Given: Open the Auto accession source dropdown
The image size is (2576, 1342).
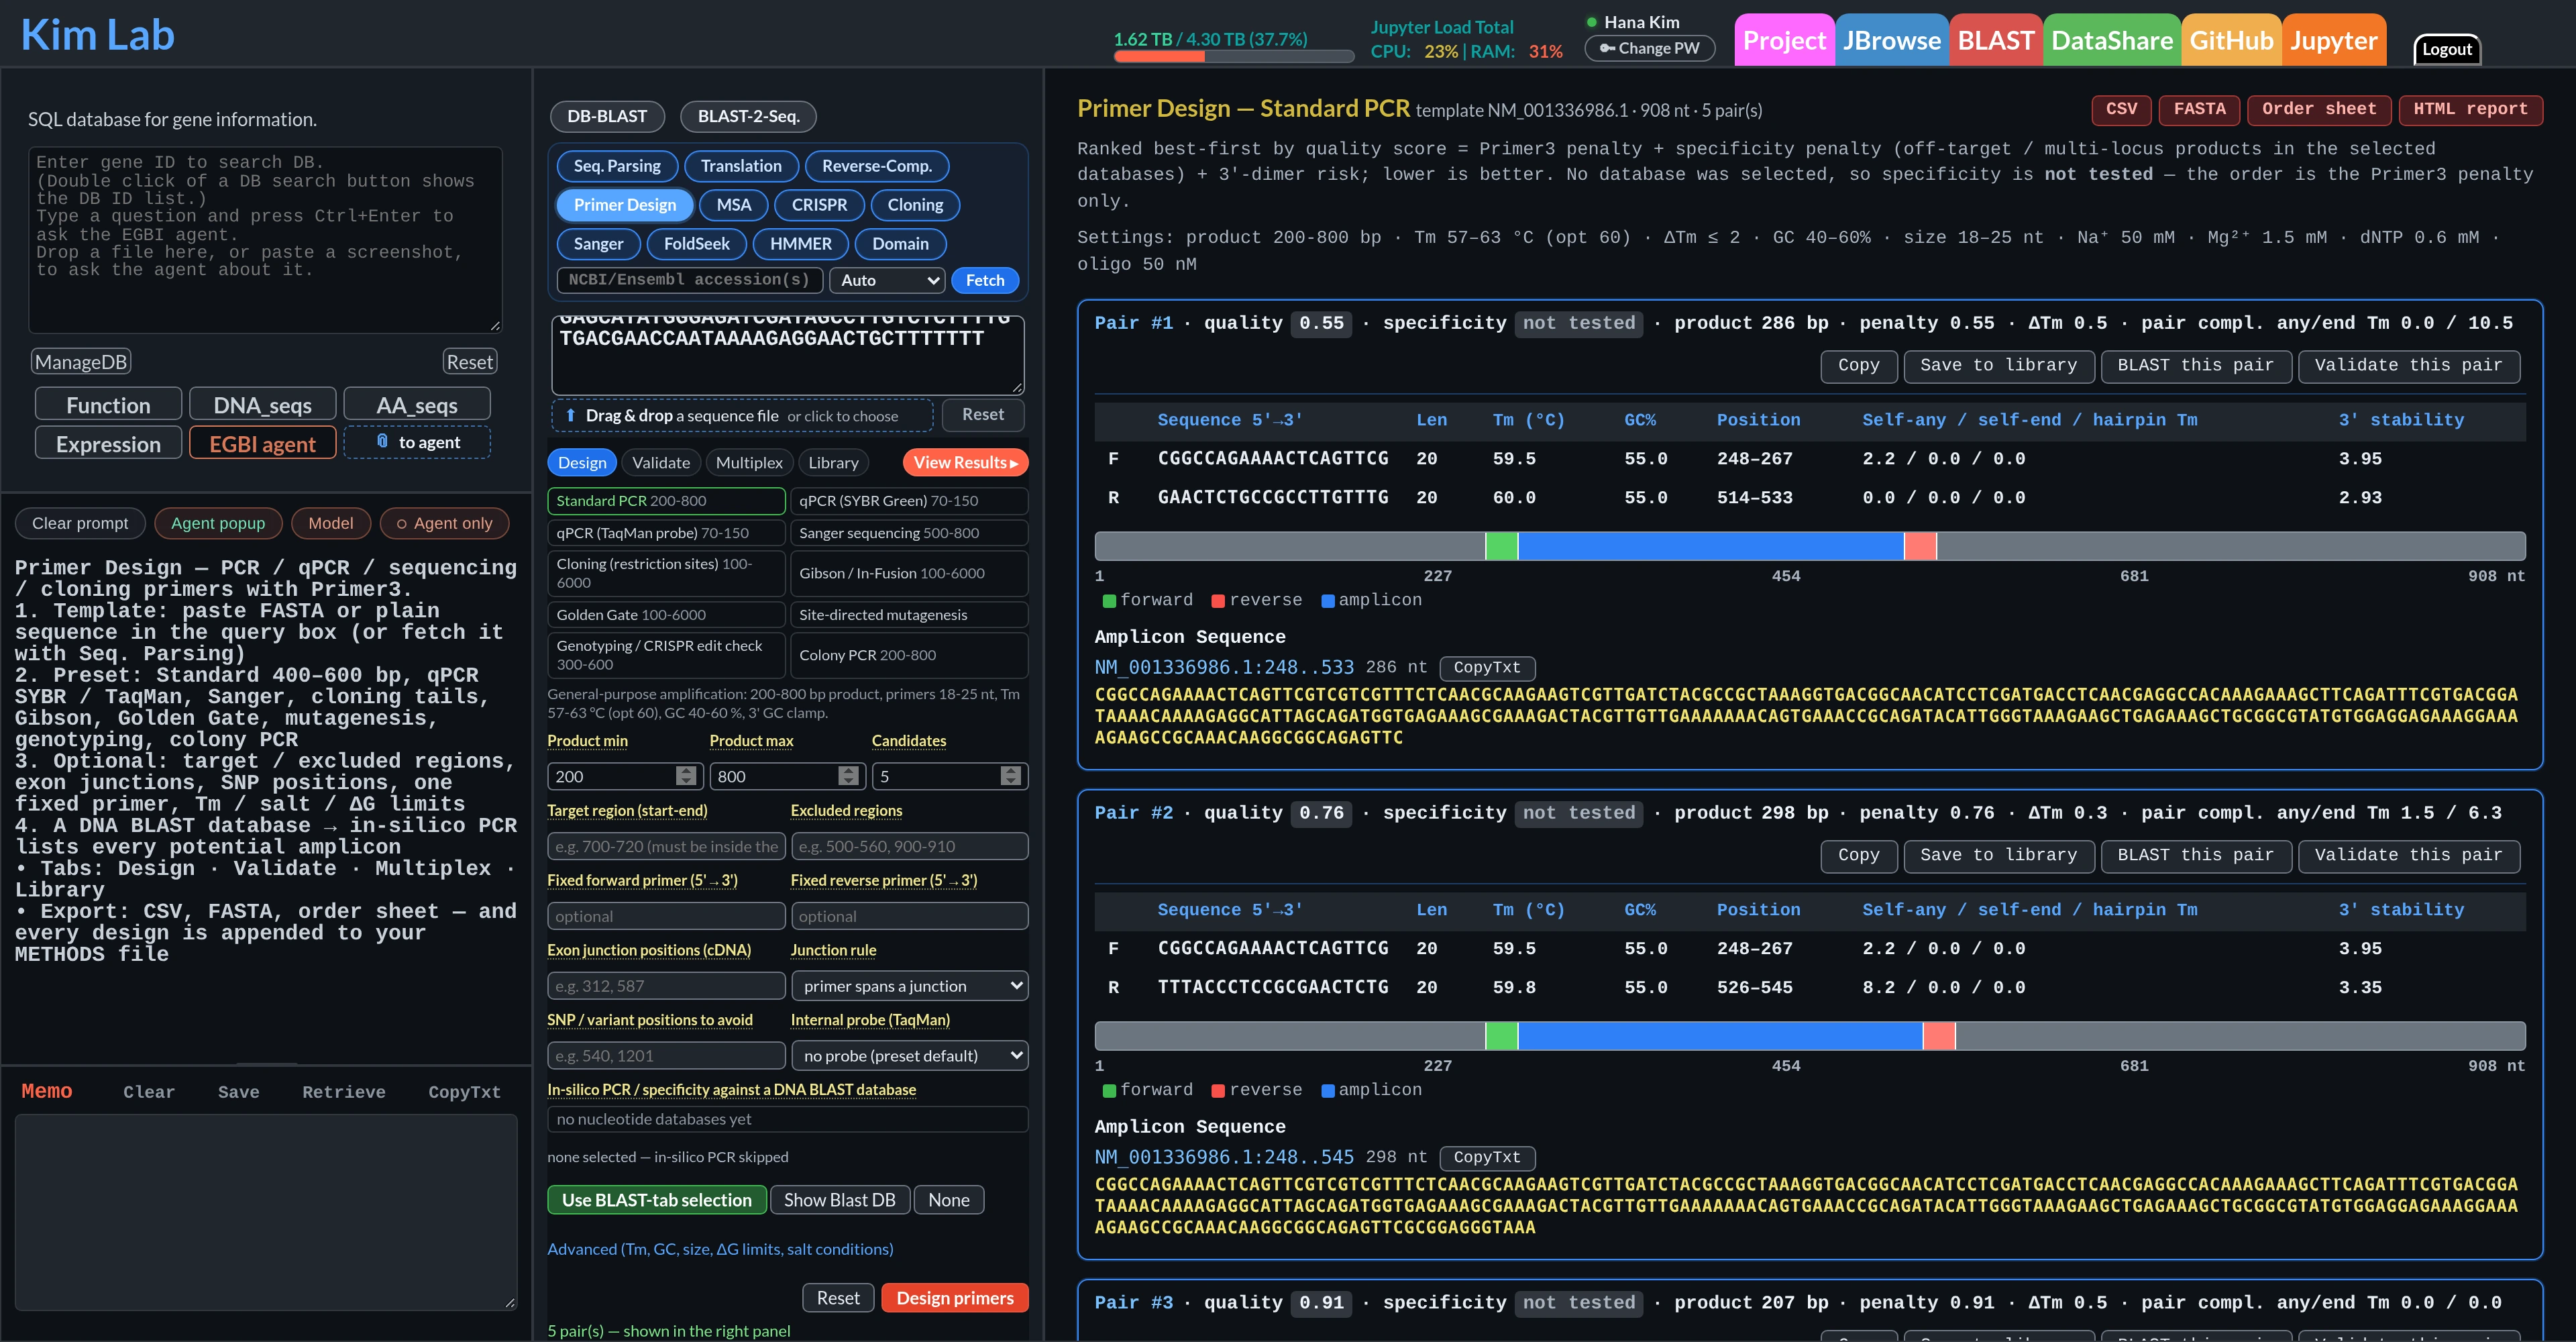Looking at the screenshot, I should click(x=888, y=280).
